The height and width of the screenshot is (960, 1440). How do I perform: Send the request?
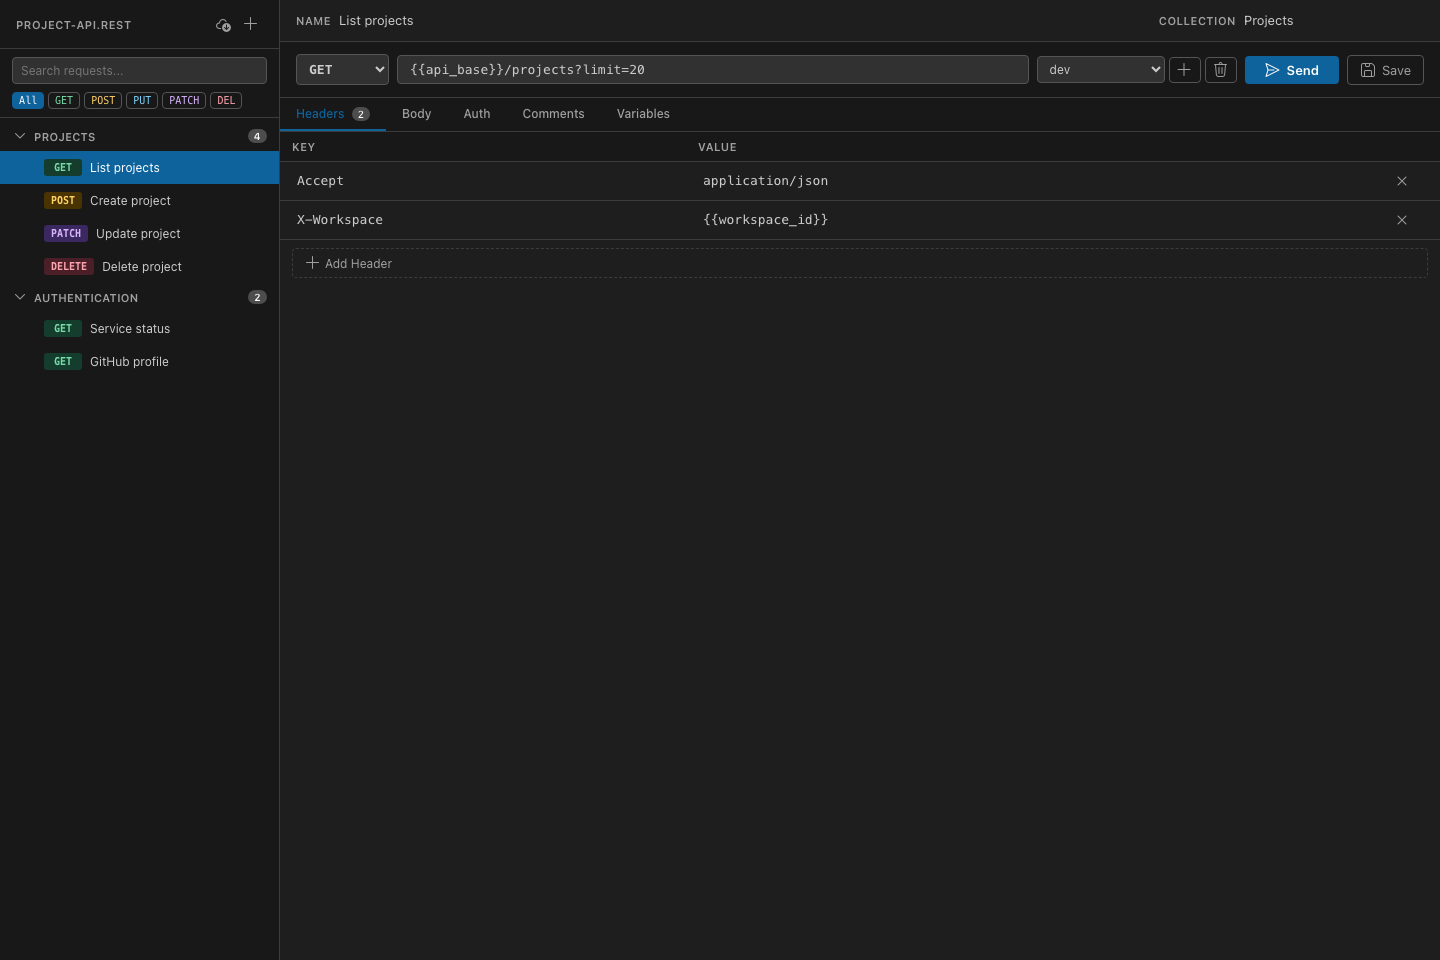click(x=1291, y=70)
